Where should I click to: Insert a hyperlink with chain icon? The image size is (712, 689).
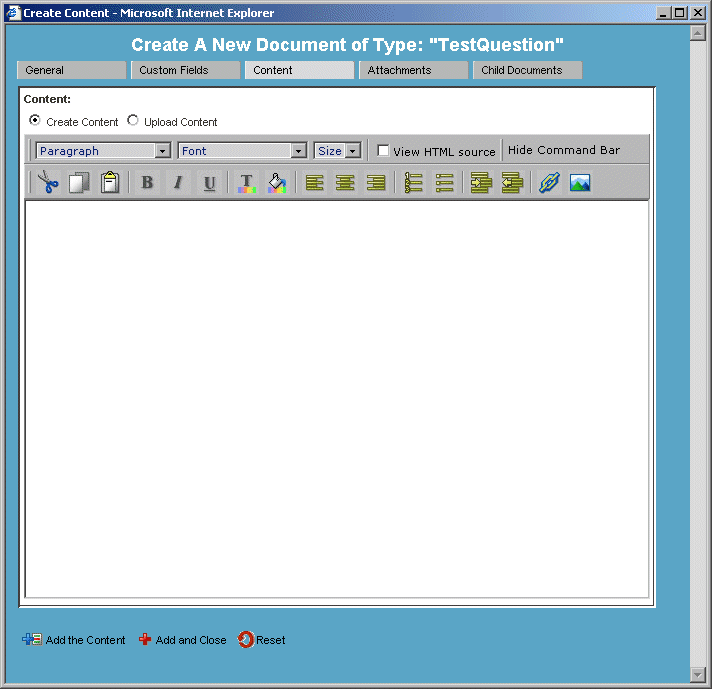(549, 183)
